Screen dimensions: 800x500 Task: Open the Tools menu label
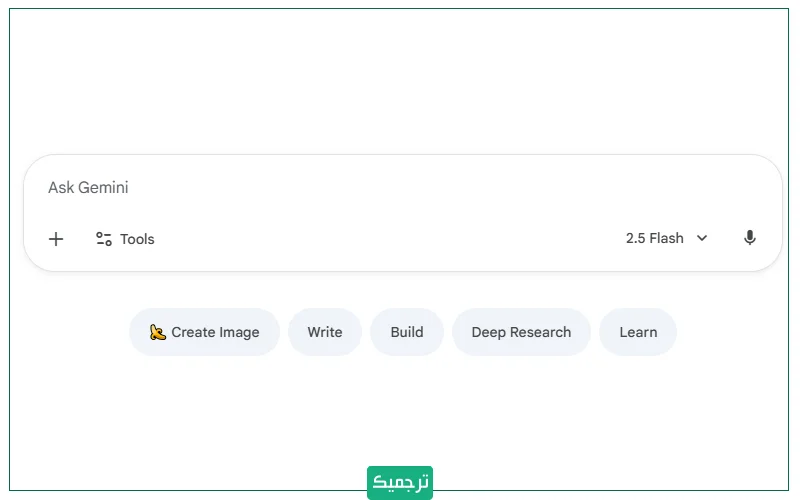(x=137, y=239)
